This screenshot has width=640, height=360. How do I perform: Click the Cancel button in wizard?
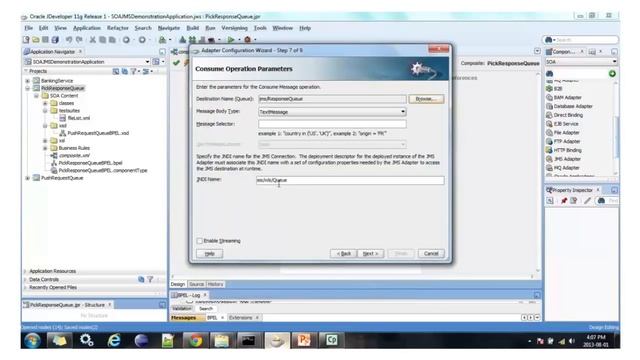click(431, 253)
